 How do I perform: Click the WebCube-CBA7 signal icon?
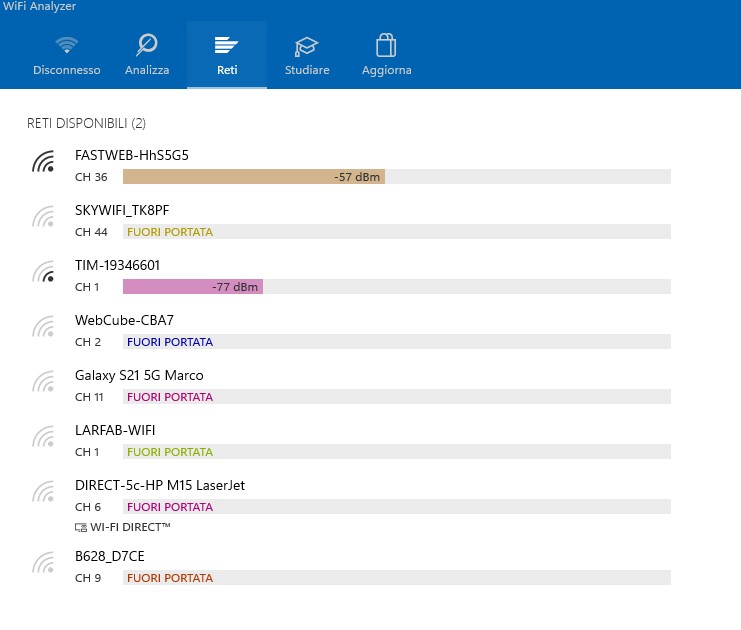[x=43, y=327]
